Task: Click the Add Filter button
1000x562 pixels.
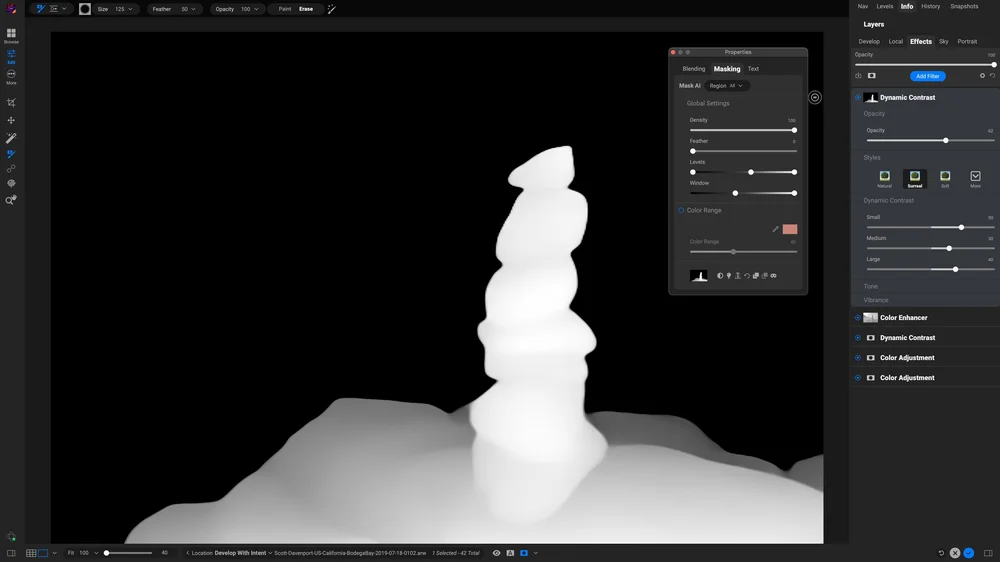Action: point(927,76)
